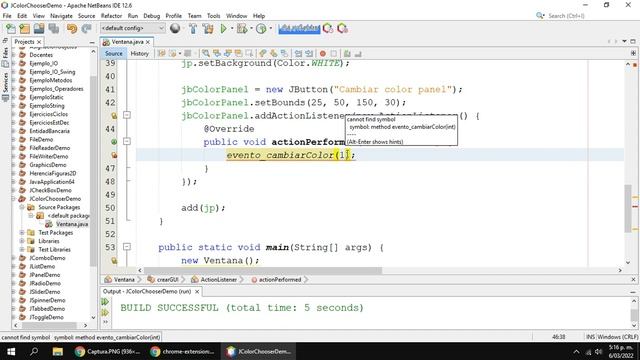Screen dimensions: 640x360
Task: Open the Windows Start menu
Action: point(11,351)
